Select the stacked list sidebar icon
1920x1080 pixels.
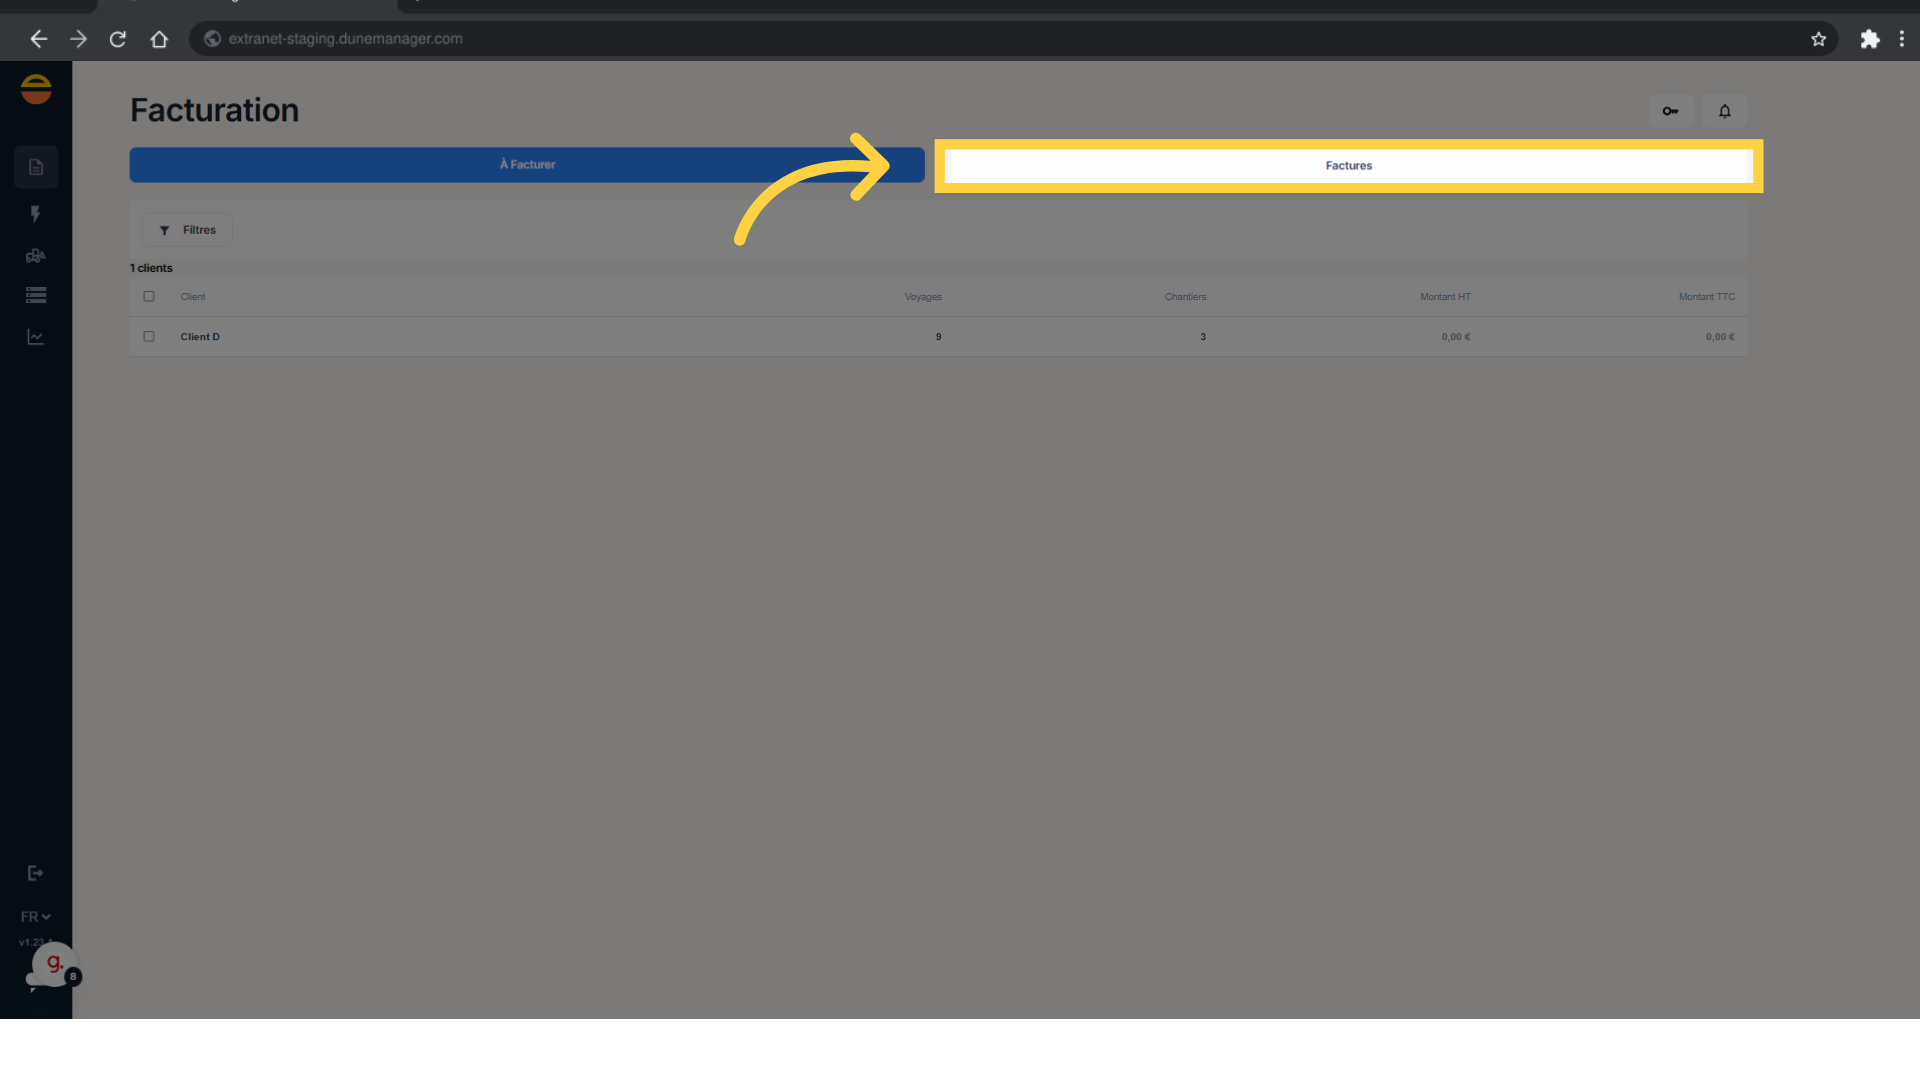point(36,295)
